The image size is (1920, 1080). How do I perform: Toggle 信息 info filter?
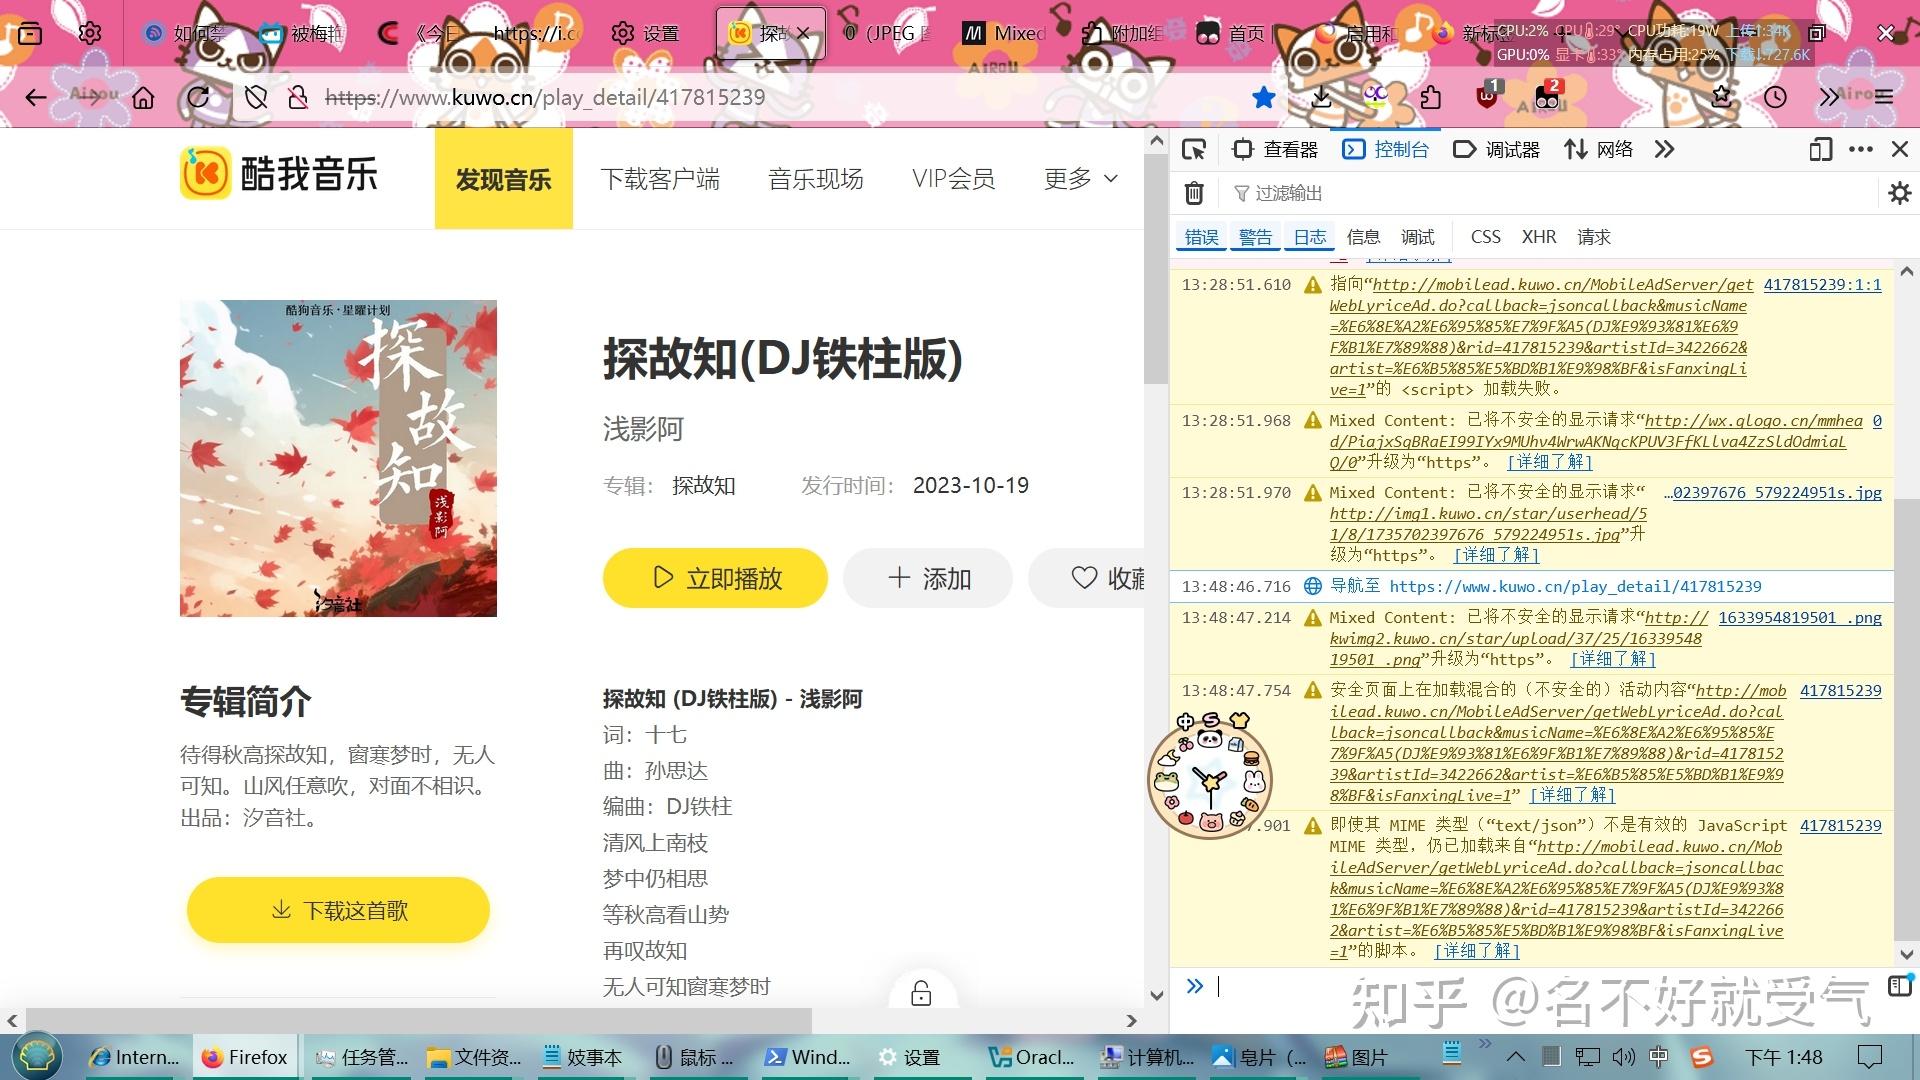point(1363,237)
